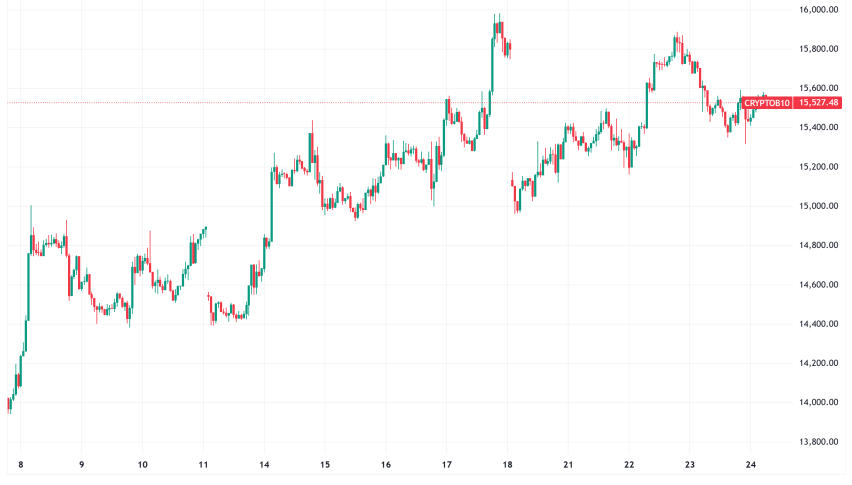Click date 11 on the time axis
Image resolution: width=852 pixels, height=485 pixels.
pos(203,465)
